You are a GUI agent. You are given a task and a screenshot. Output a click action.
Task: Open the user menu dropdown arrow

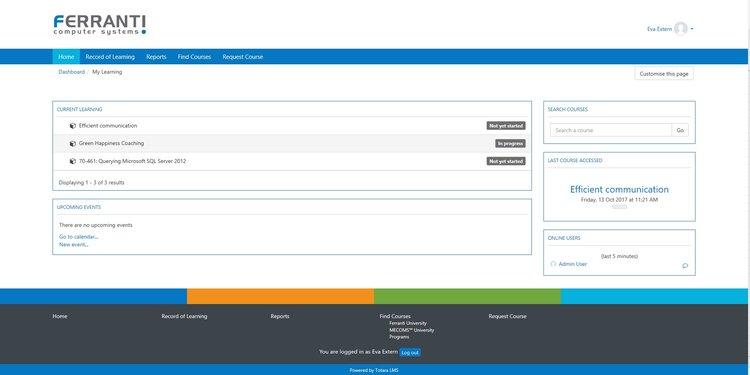692,29
